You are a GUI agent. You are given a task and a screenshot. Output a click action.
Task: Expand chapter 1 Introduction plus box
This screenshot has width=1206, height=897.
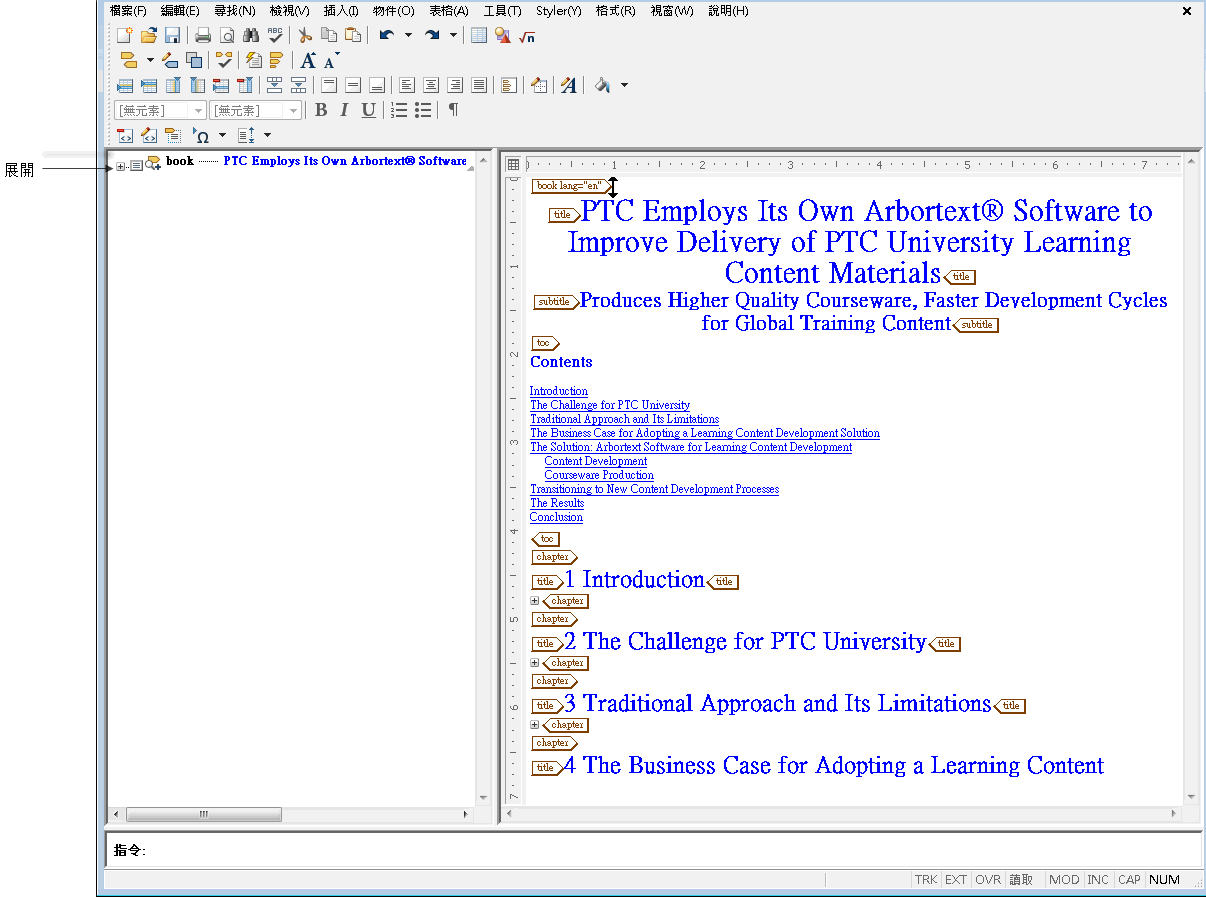534,601
